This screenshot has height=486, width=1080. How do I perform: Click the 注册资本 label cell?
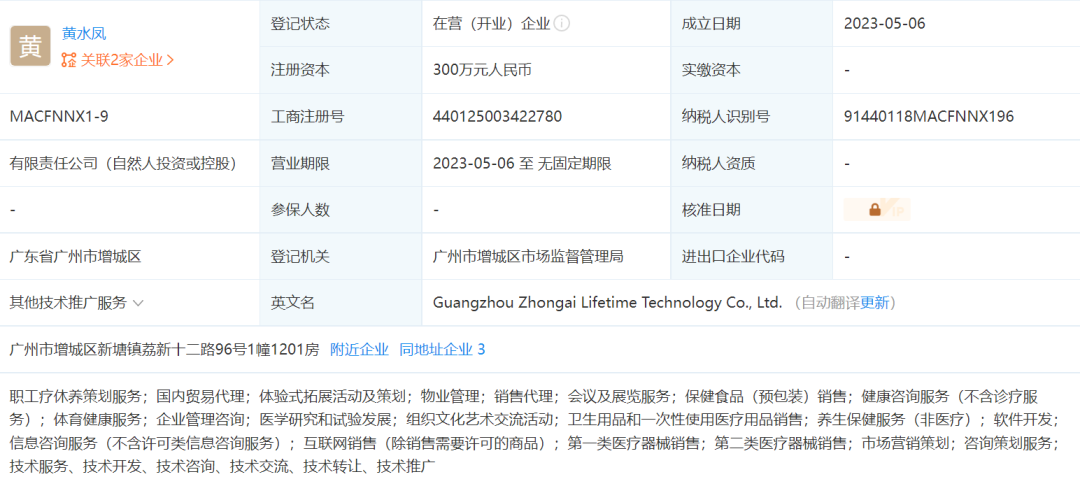coord(340,70)
